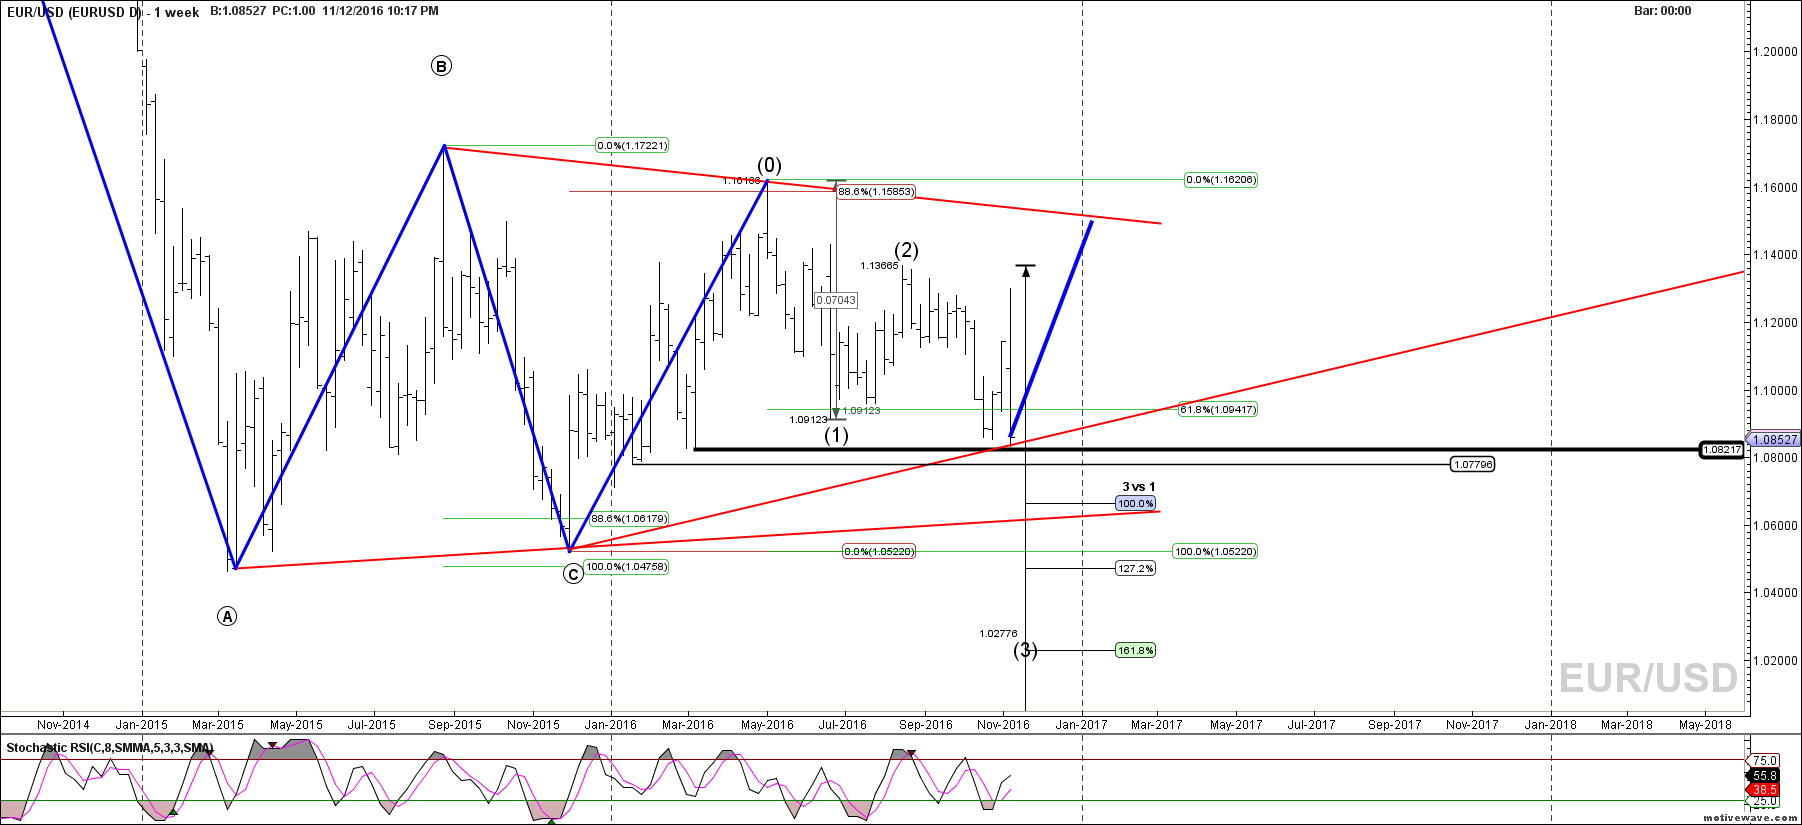This screenshot has width=1802, height=825.
Task: Select the circled A wave label
Action: 227,616
